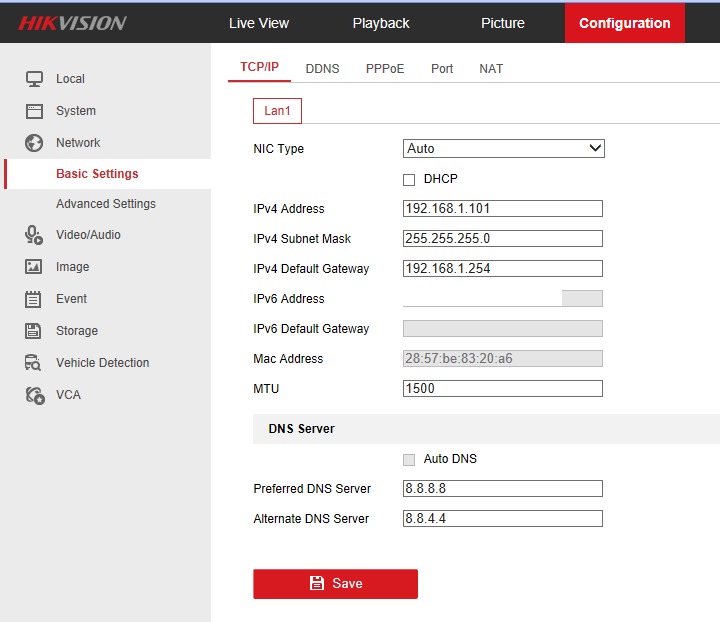
Task: Click the IPv4 Address input field
Action: (x=502, y=209)
